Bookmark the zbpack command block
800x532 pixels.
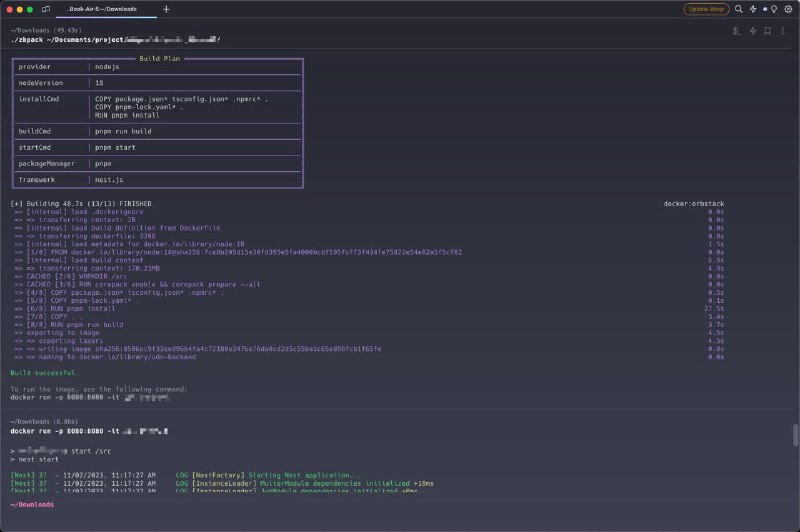767,31
